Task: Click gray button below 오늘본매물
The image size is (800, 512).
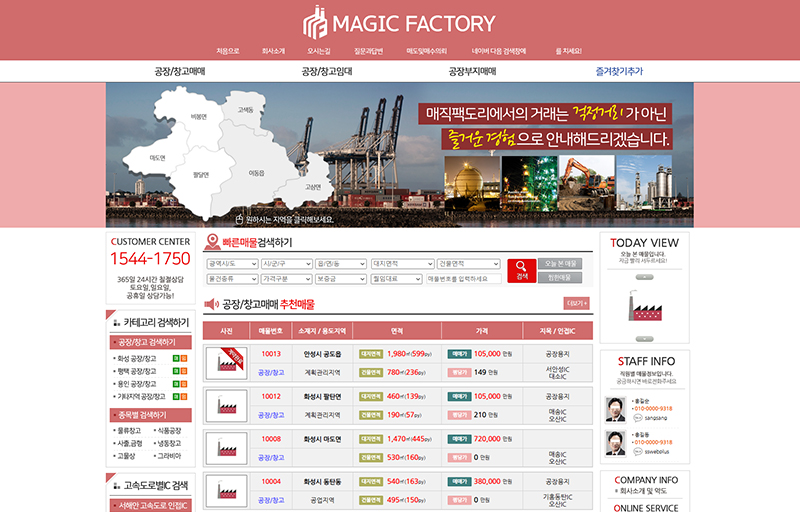Action: 560,277
